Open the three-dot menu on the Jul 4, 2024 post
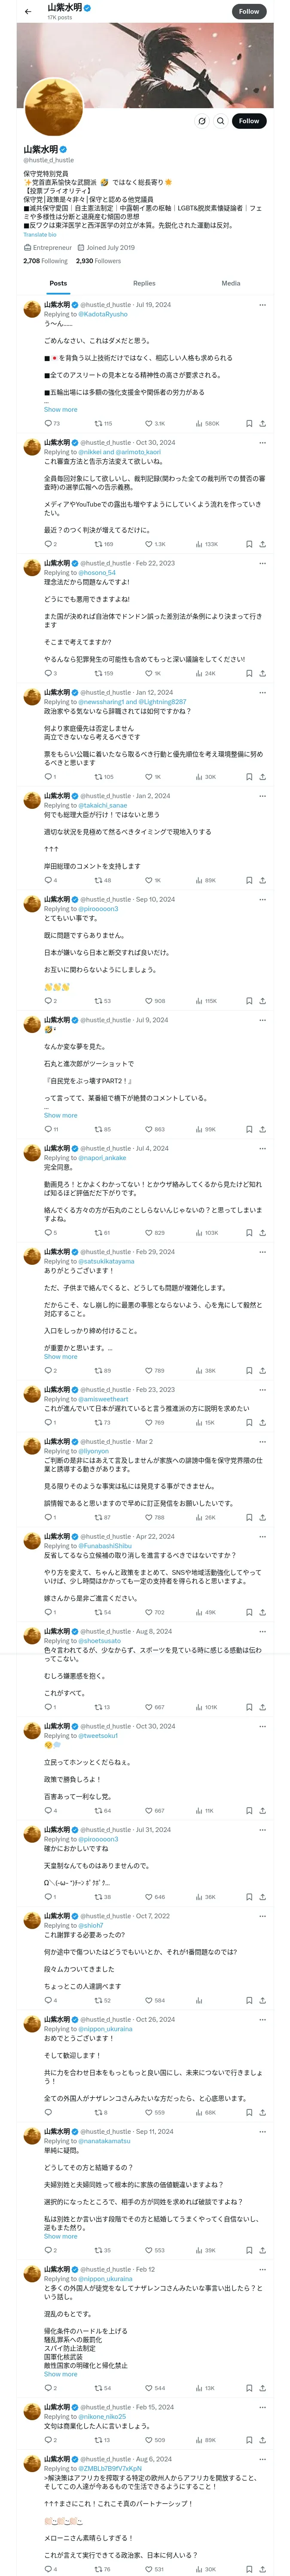The height and width of the screenshot is (2576, 290). 262,1148
